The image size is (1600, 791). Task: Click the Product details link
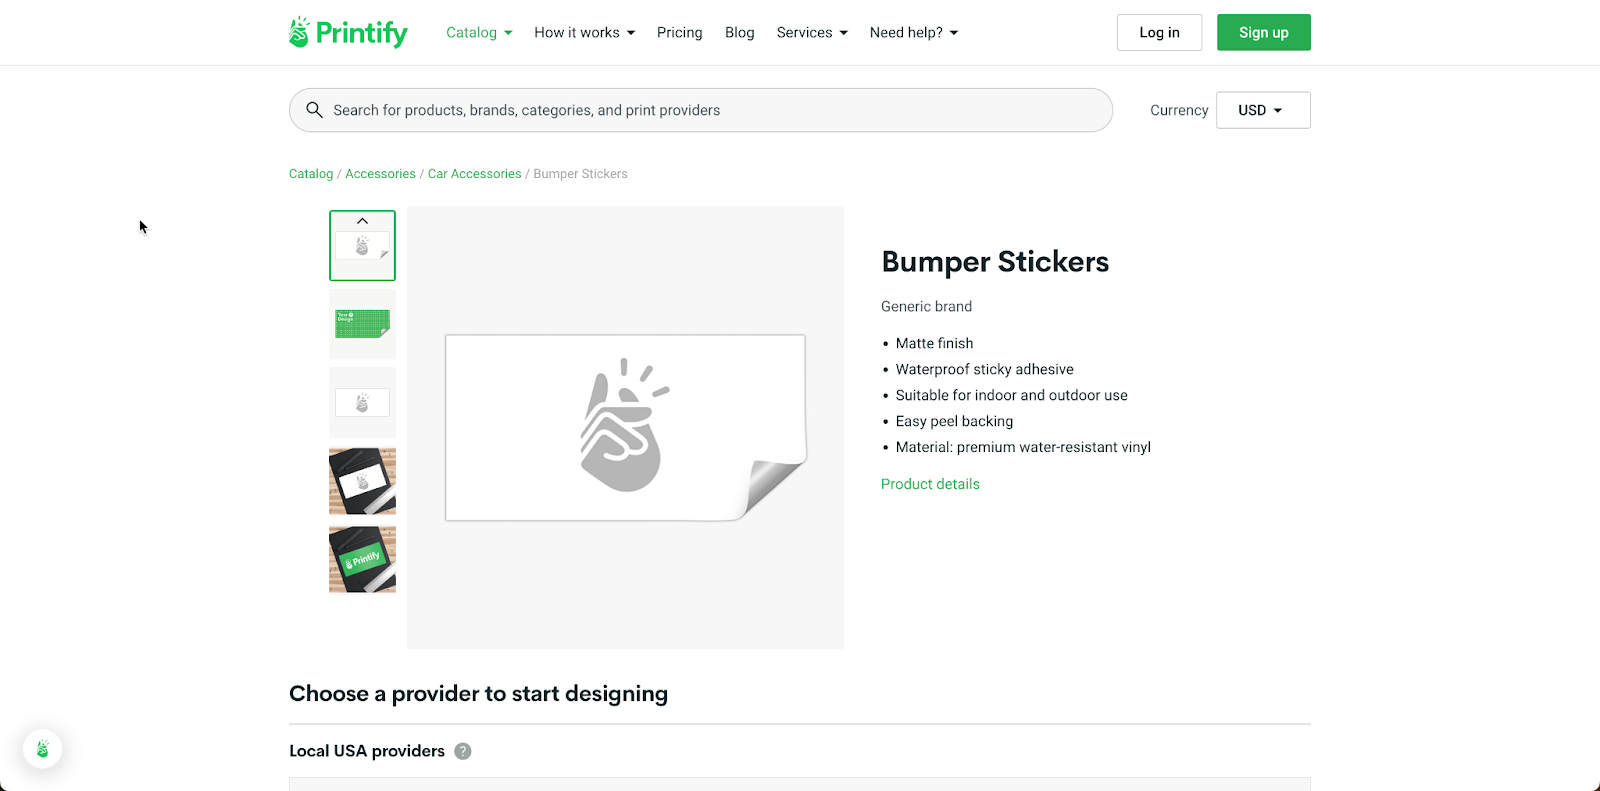pyautogui.click(x=930, y=484)
